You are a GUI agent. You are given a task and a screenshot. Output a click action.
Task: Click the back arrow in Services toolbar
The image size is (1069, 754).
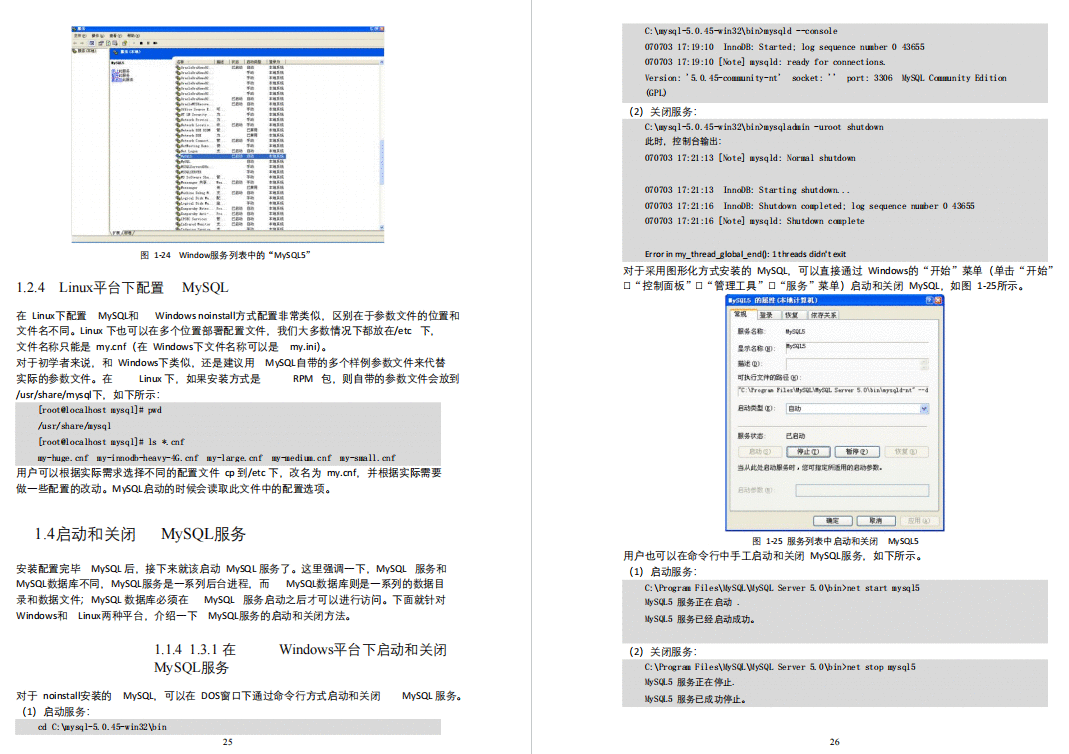[75, 43]
